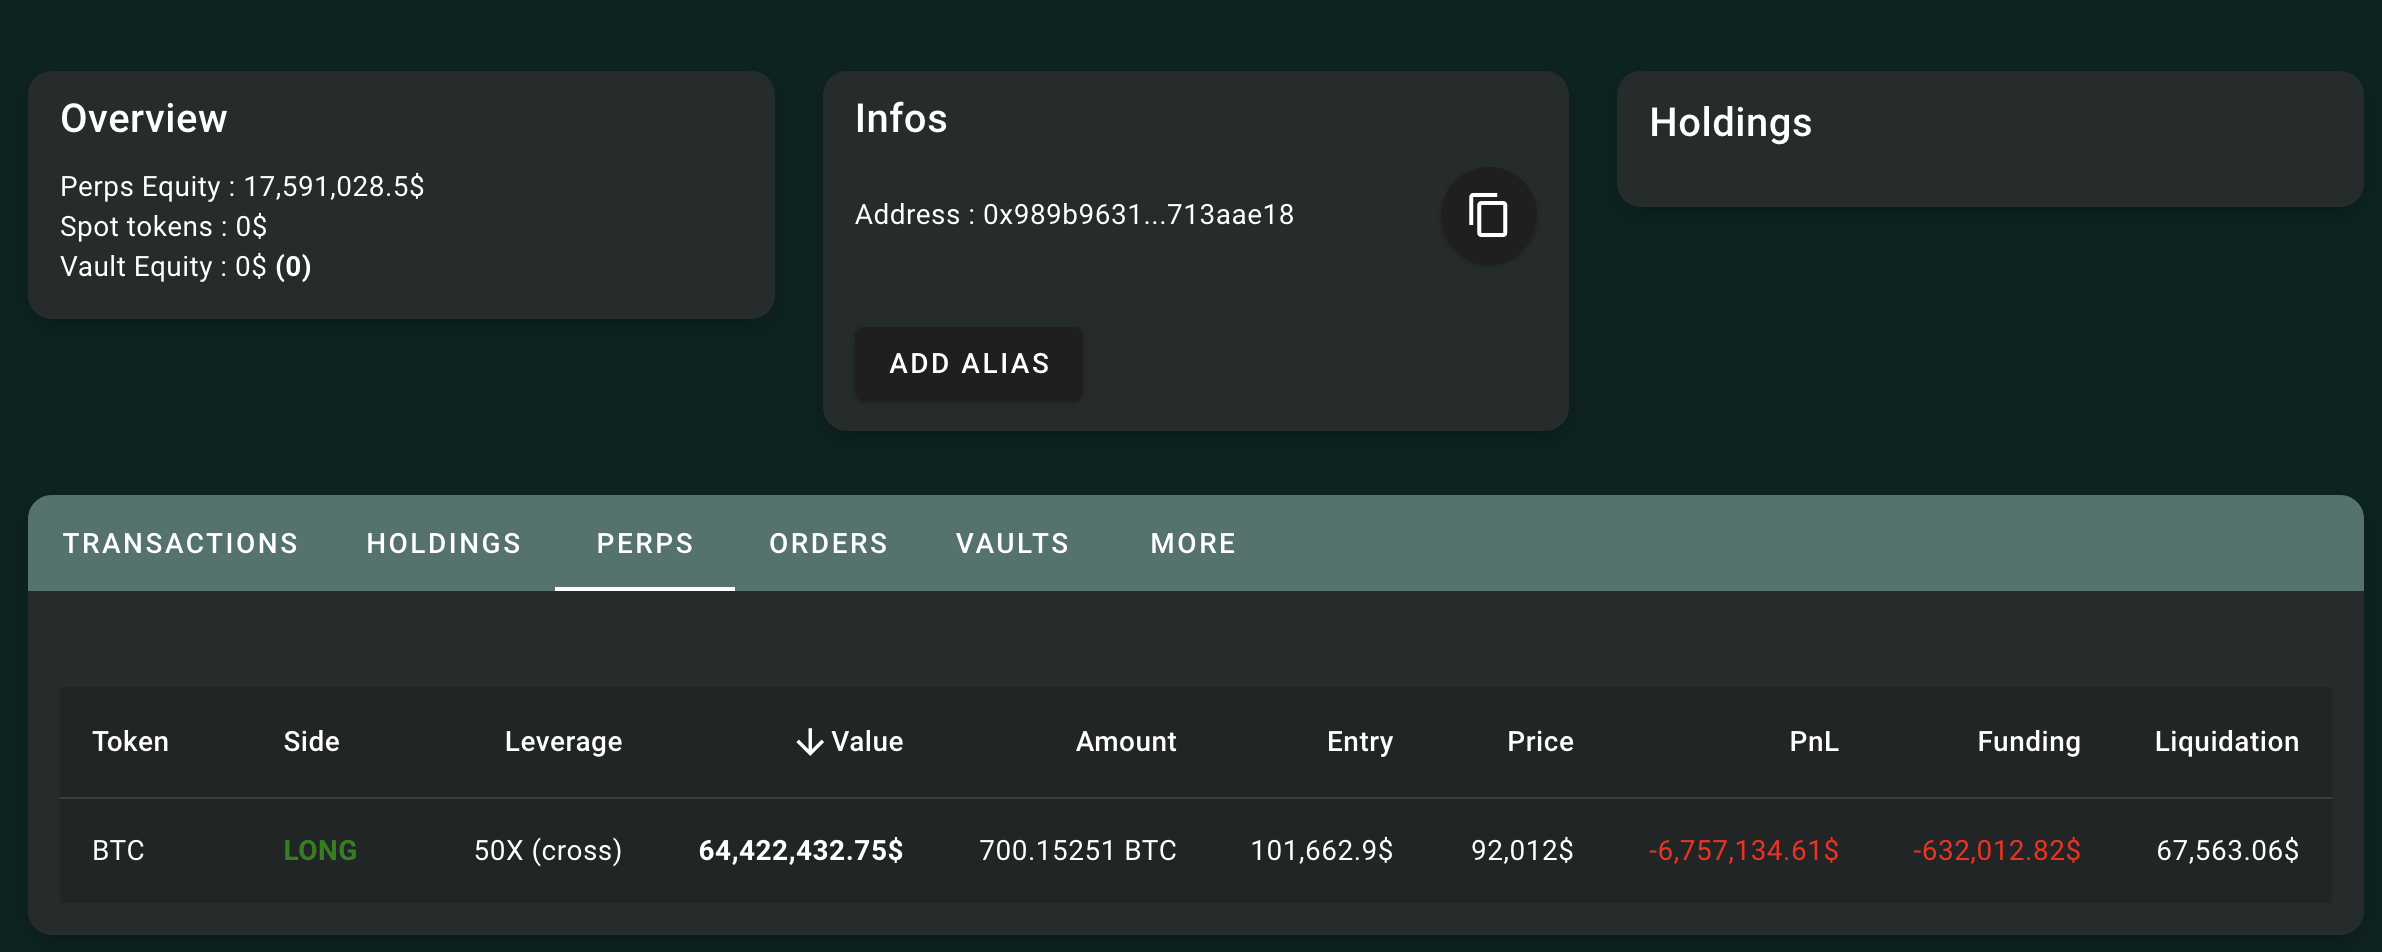This screenshot has width=2382, height=952.
Task: Open the HOLDINGS tab
Action: pos(444,543)
